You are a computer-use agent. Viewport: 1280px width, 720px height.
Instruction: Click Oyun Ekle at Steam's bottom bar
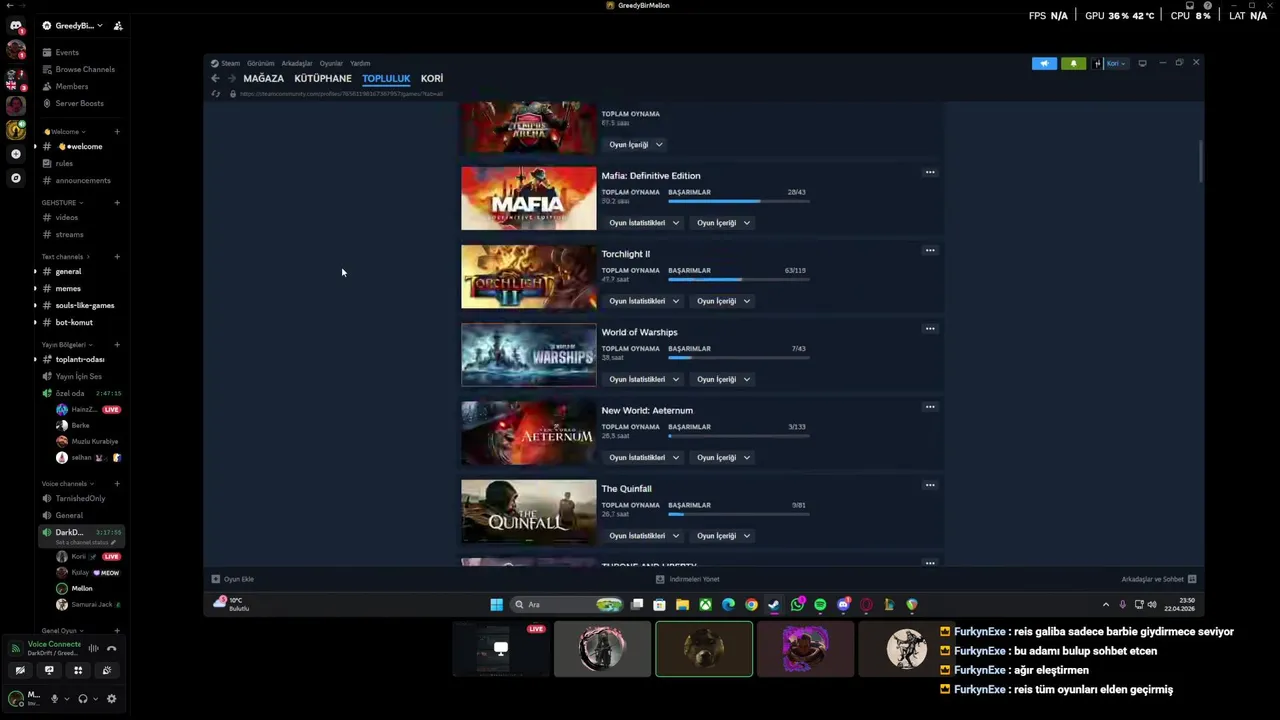[x=232, y=579]
